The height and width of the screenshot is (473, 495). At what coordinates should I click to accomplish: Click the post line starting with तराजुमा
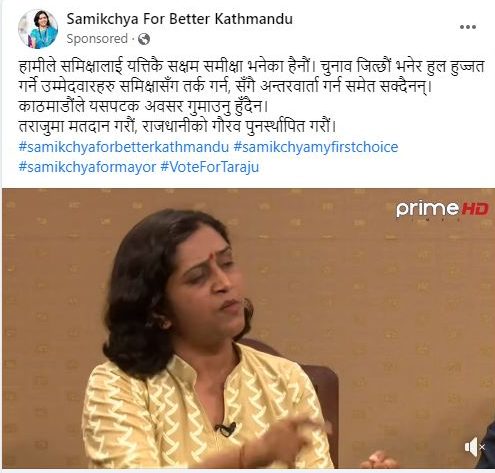point(178,126)
